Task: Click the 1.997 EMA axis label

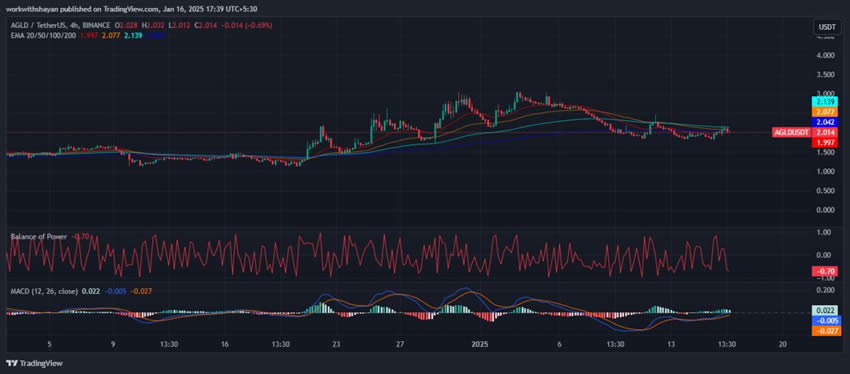Action: click(824, 142)
